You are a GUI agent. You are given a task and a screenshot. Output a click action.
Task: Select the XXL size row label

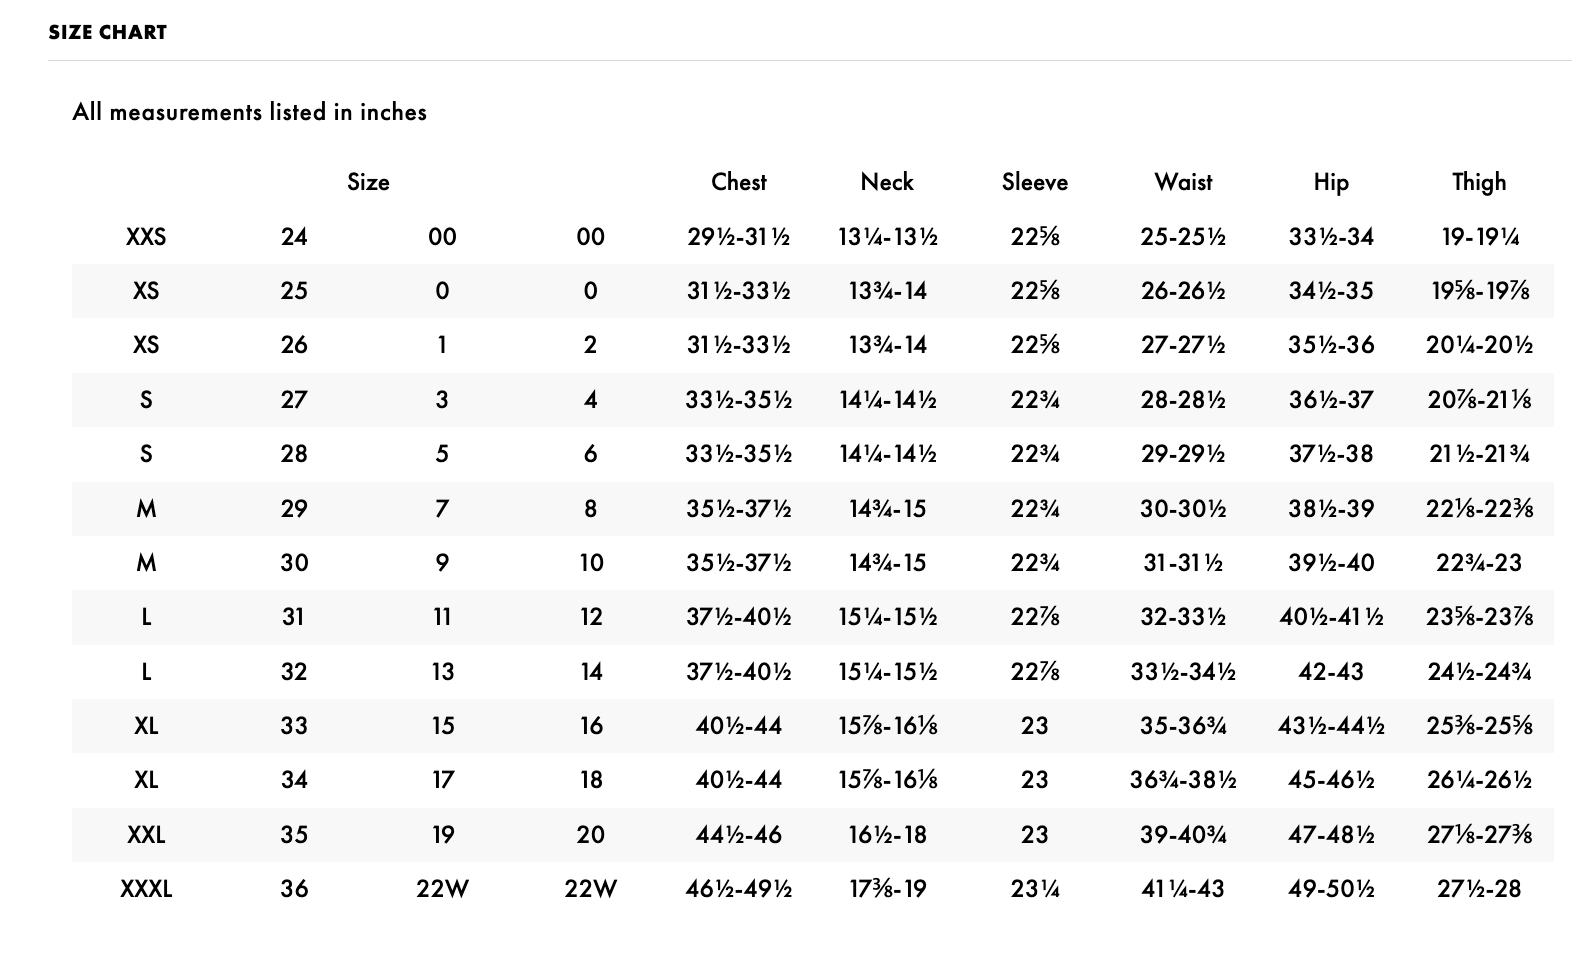(x=146, y=834)
